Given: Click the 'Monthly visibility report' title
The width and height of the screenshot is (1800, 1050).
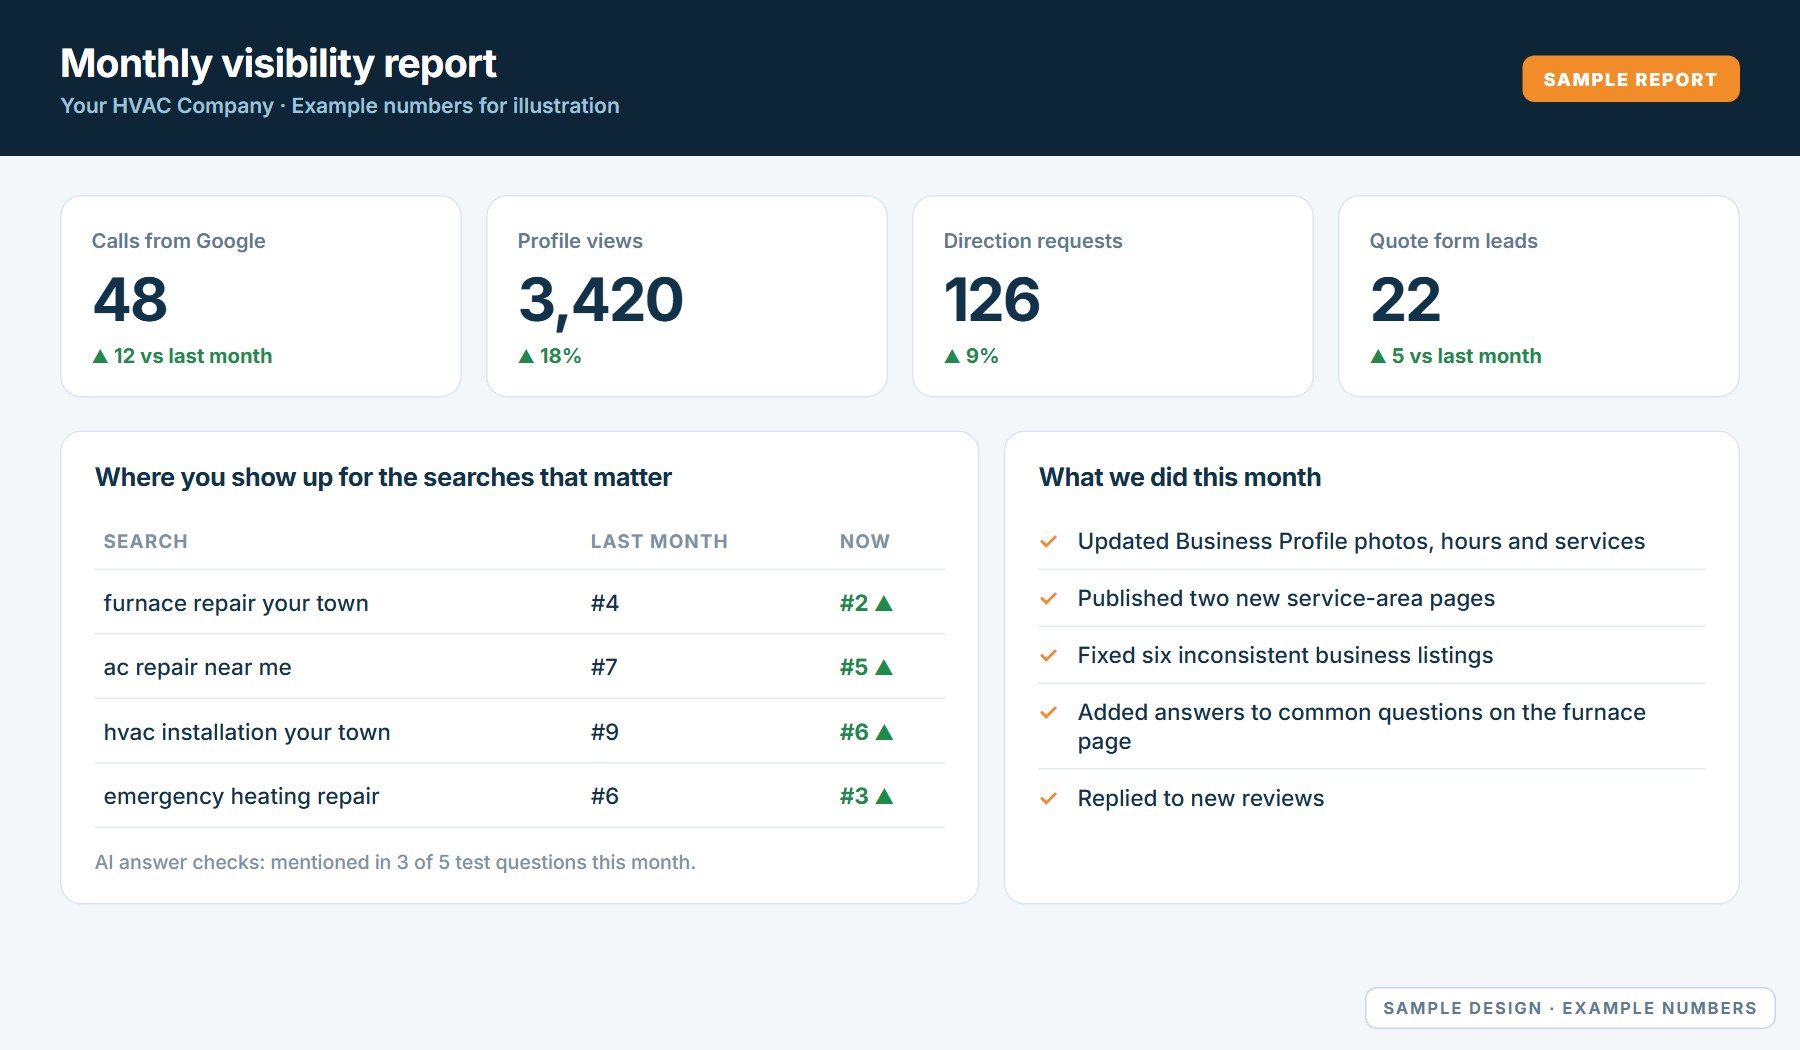Looking at the screenshot, I should coord(278,63).
